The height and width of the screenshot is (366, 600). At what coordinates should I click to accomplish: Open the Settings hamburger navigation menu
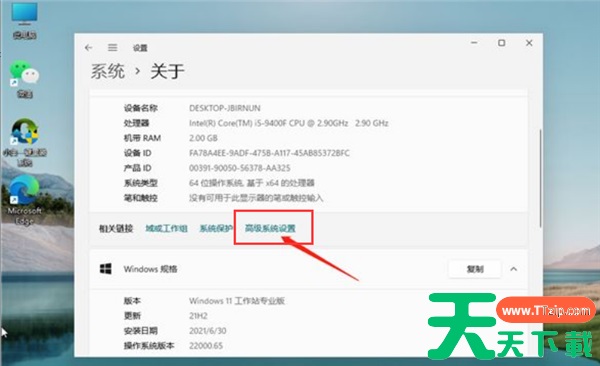tap(112, 47)
